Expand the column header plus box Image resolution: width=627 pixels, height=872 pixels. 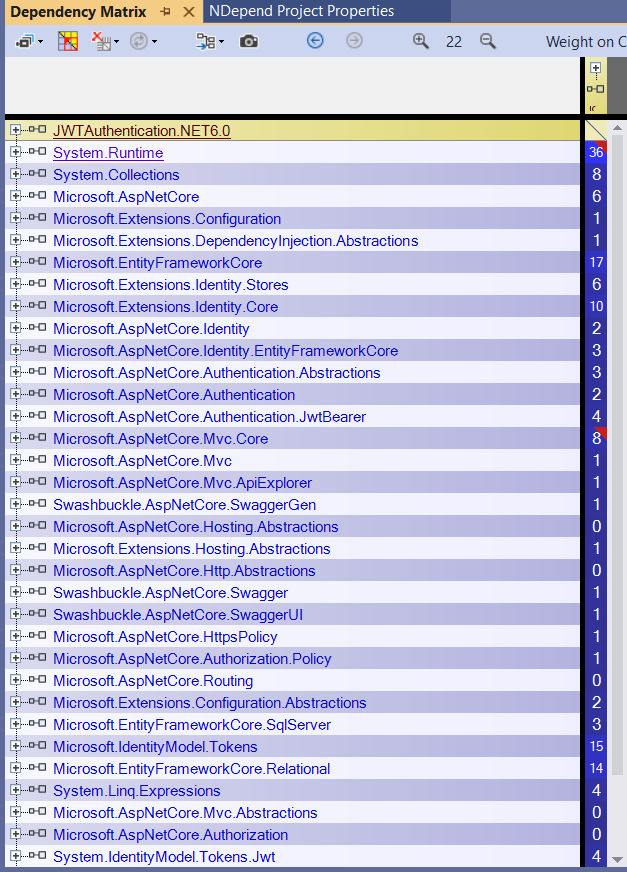click(x=595, y=68)
